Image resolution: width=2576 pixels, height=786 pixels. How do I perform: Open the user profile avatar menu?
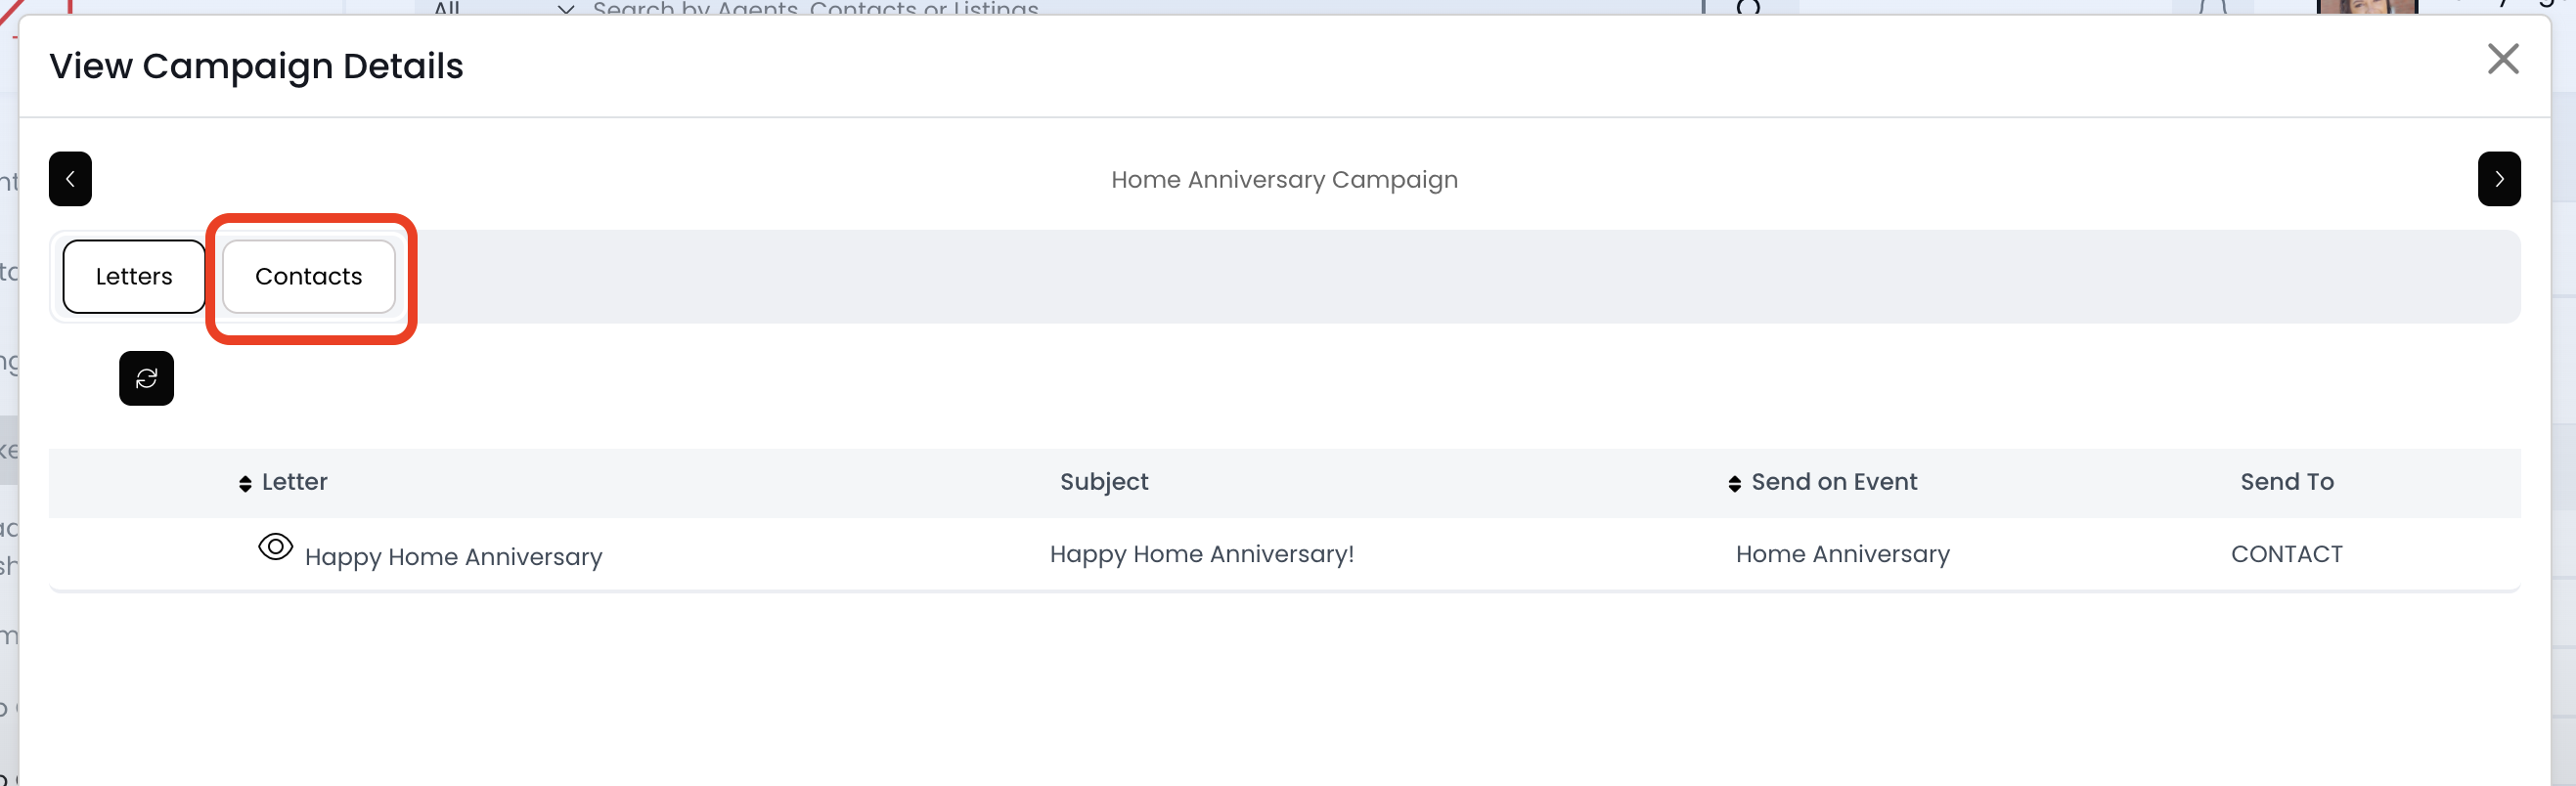2366,7
